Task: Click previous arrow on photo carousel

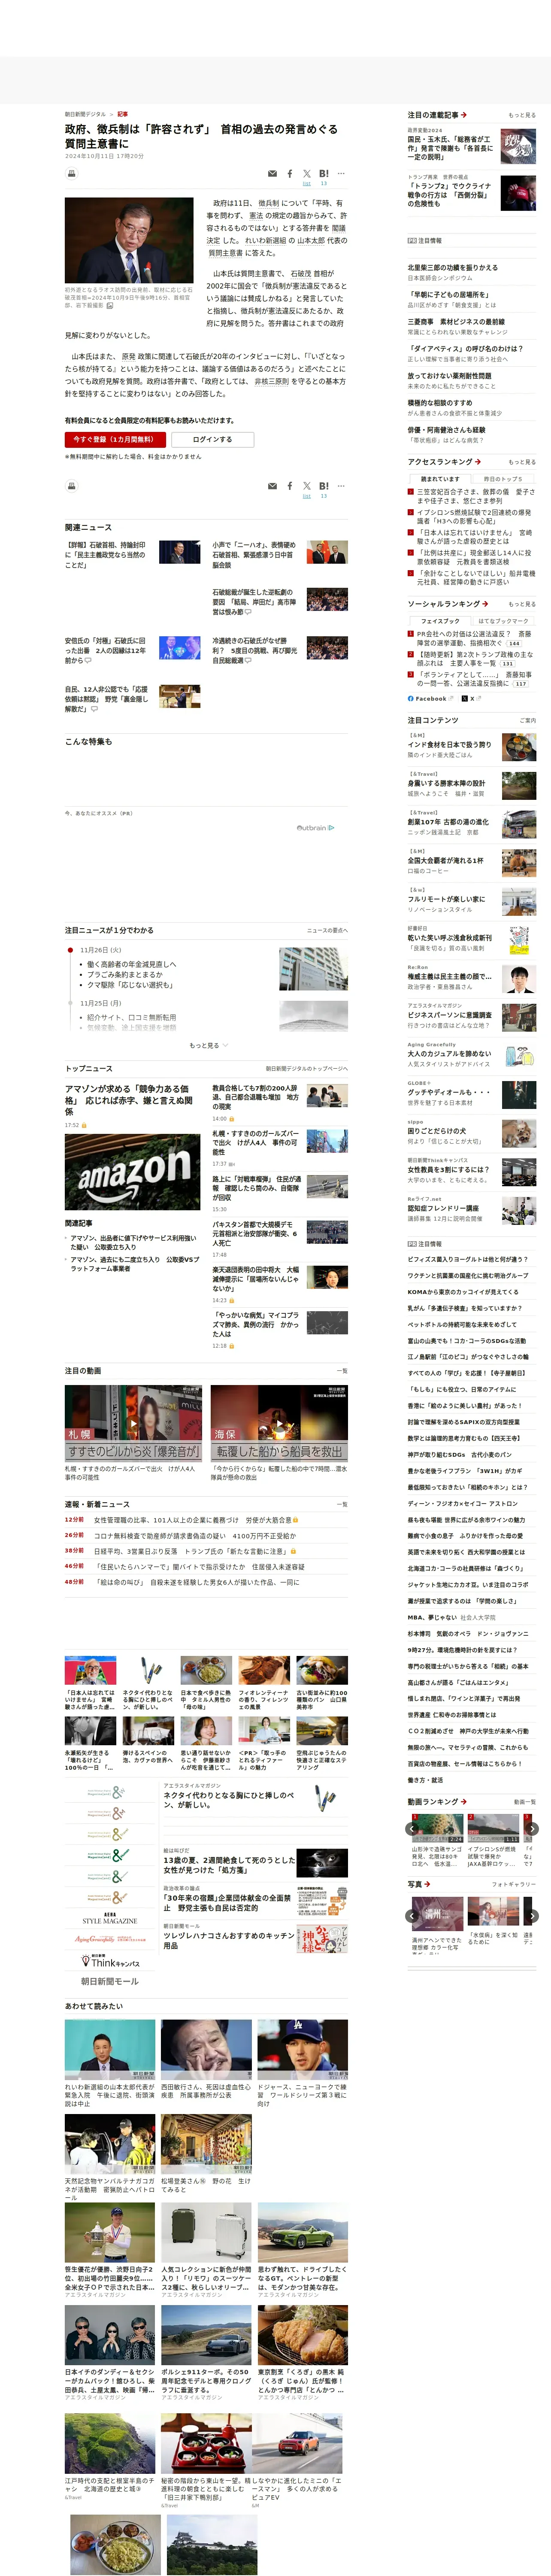Action: click(412, 1916)
